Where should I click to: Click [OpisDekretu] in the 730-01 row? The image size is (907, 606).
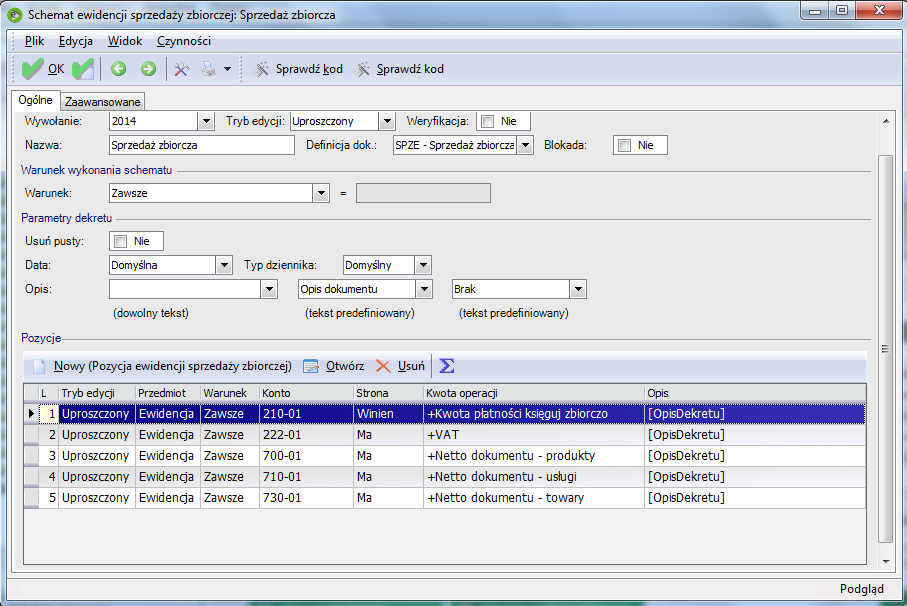pos(755,498)
